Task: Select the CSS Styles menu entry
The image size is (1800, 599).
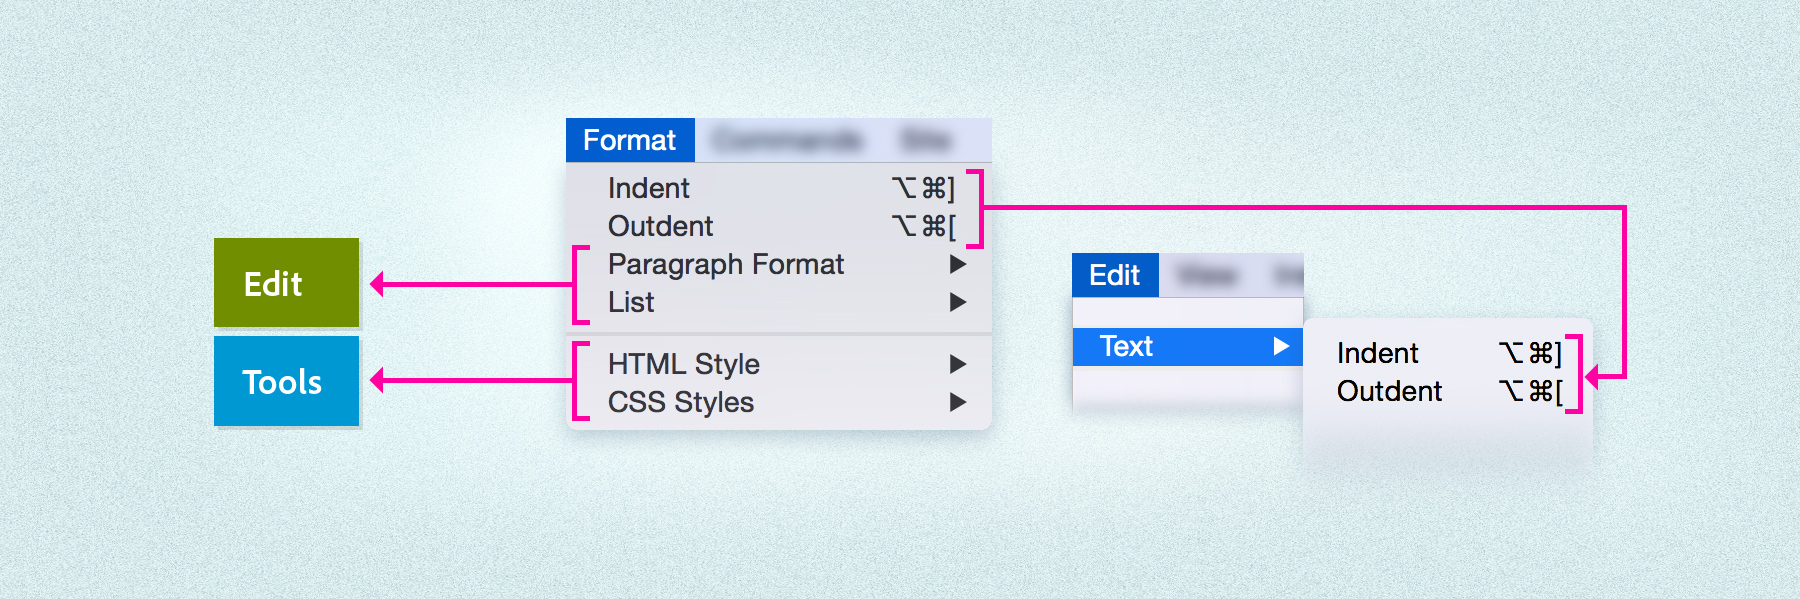Action: pyautogui.click(x=681, y=402)
